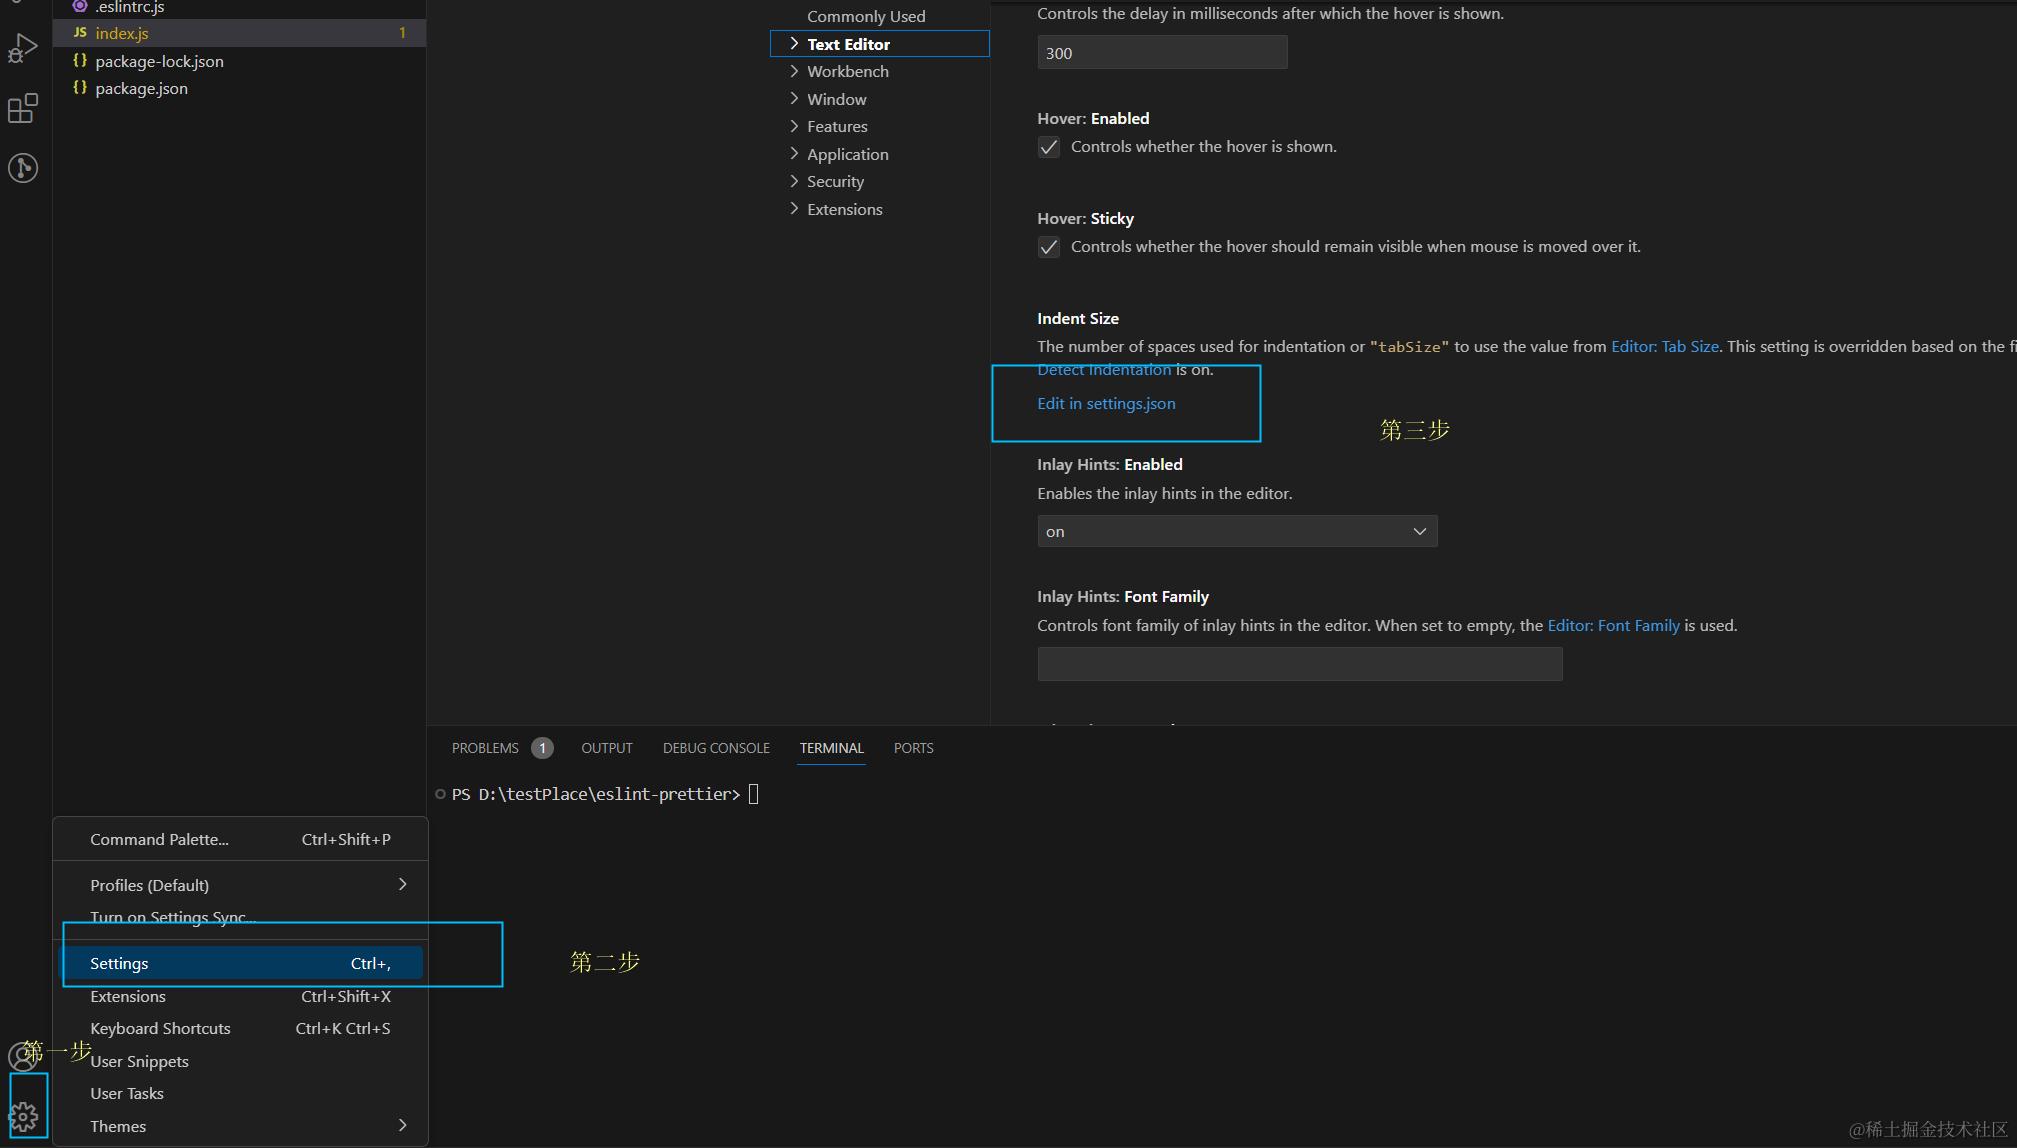Image resolution: width=2017 pixels, height=1148 pixels.
Task: Expand the Themes submenu arrow
Action: click(x=402, y=1125)
